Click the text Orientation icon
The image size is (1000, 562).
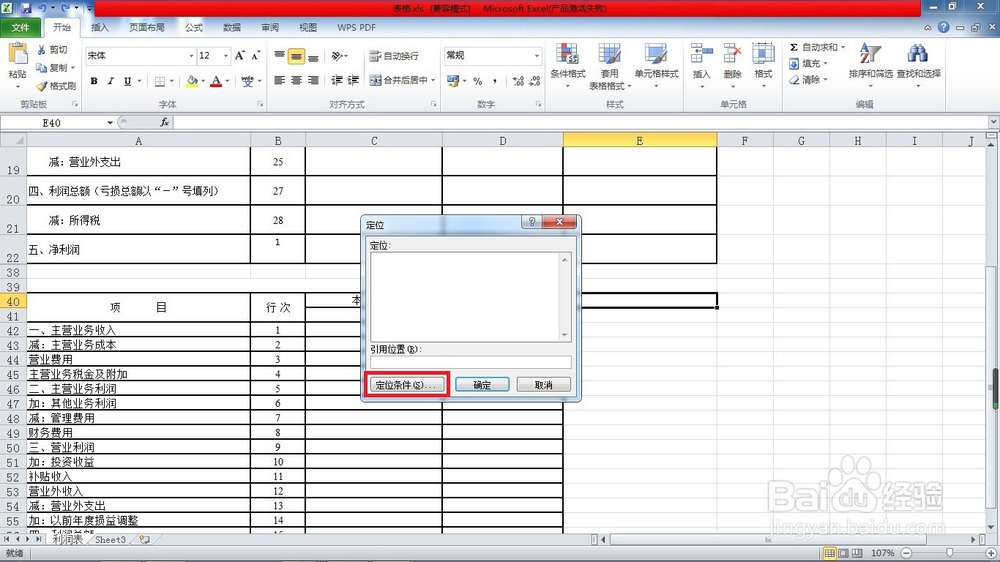coord(337,56)
